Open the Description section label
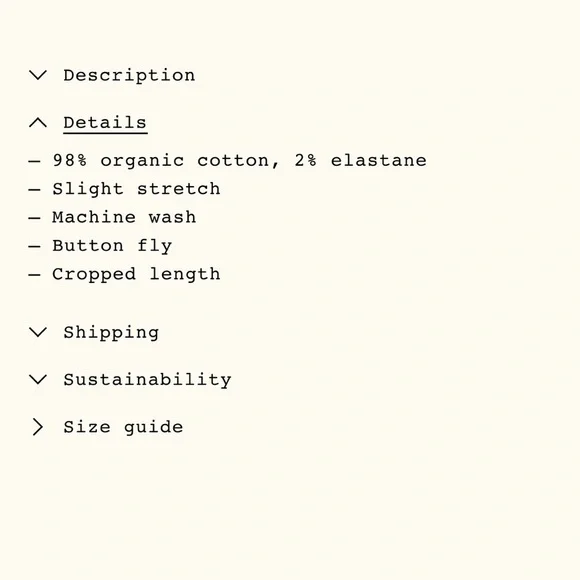Viewport: 580px width, 580px height. [129, 76]
